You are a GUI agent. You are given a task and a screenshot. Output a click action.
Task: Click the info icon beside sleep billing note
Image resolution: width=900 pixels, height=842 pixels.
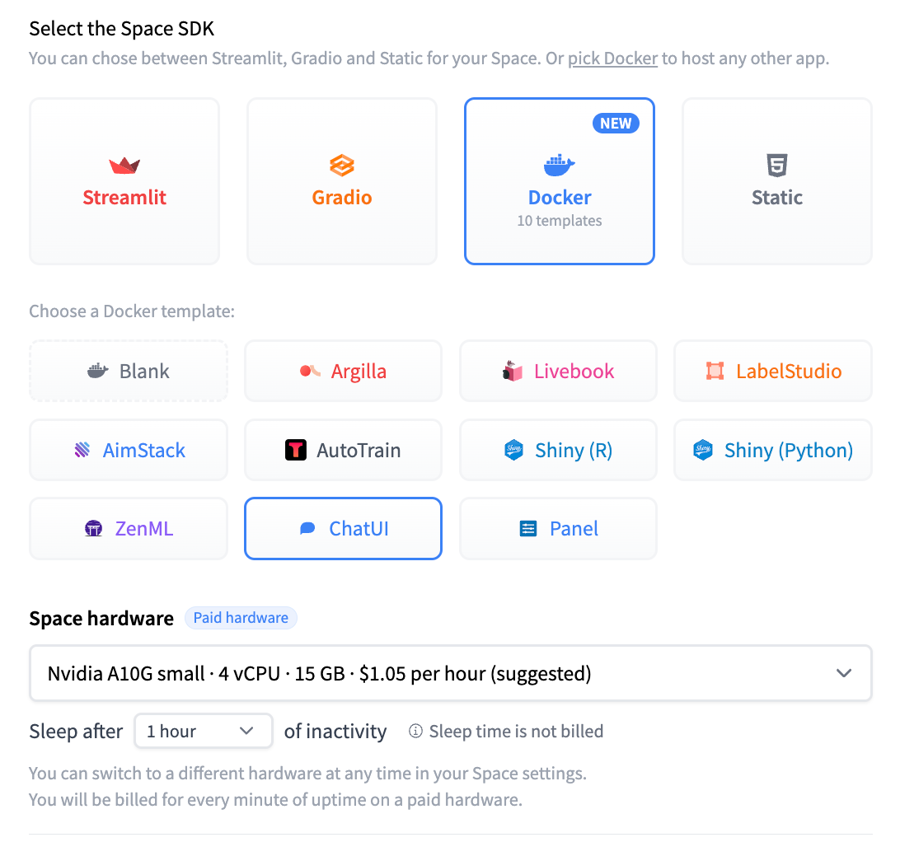(415, 732)
